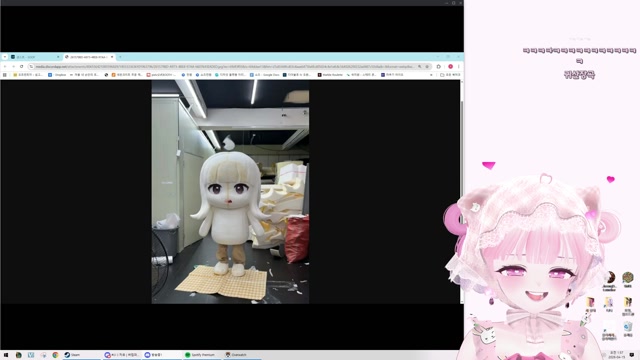
Task: Click the browser back arrow
Action: [5, 67]
